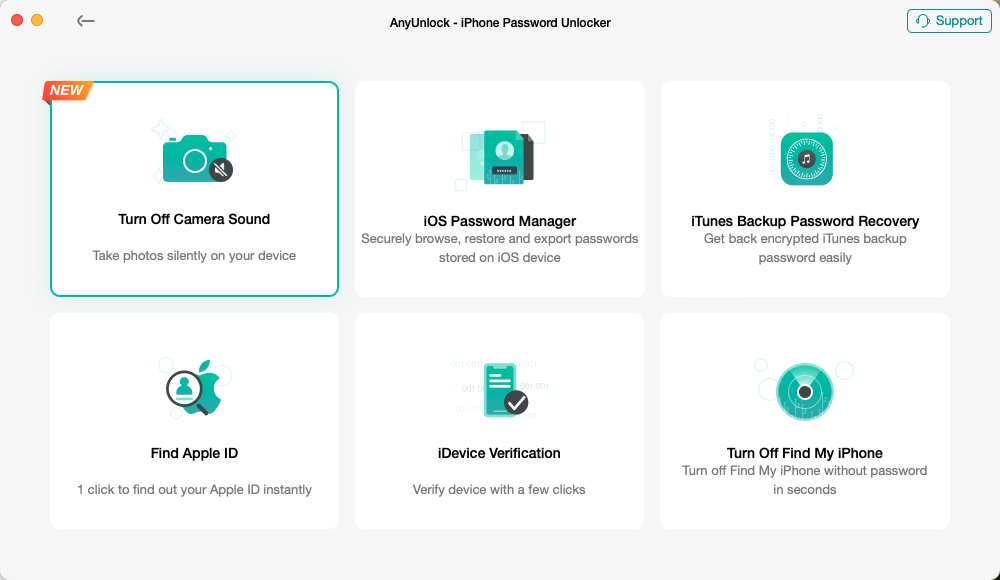The height and width of the screenshot is (580, 1000).
Task: Click the Find My iPhone radar icon
Action: [805, 392]
